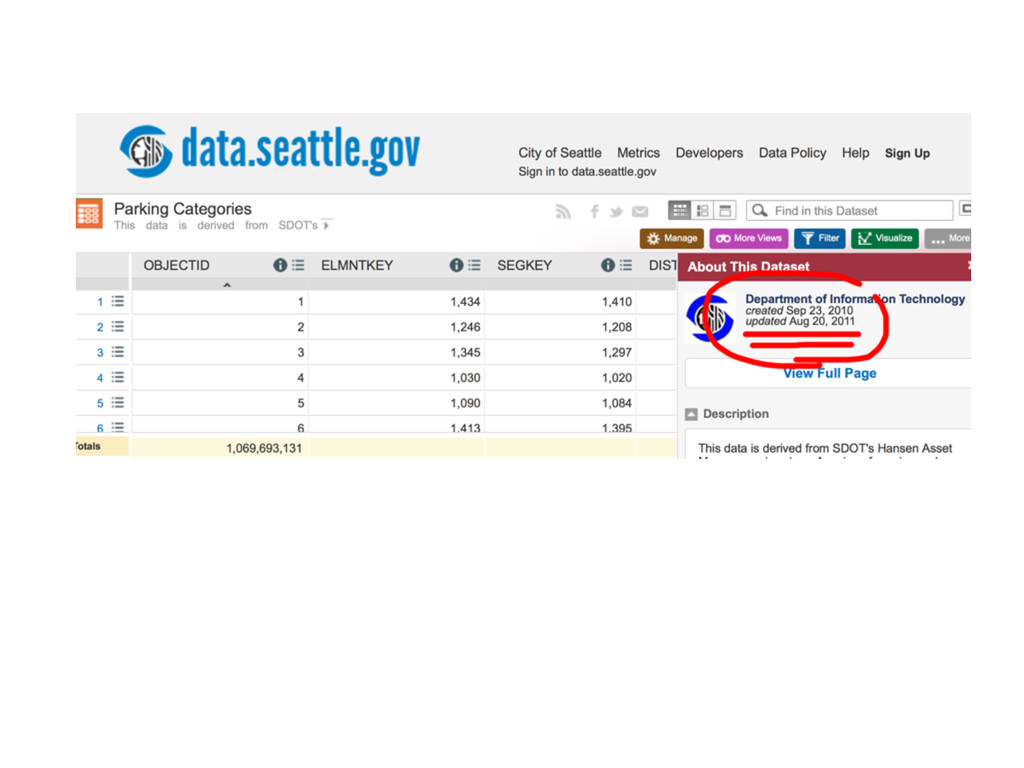The height and width of the screenshot is (768, 1024).
Task: Open the Developers page
Action: pos(709,153)
